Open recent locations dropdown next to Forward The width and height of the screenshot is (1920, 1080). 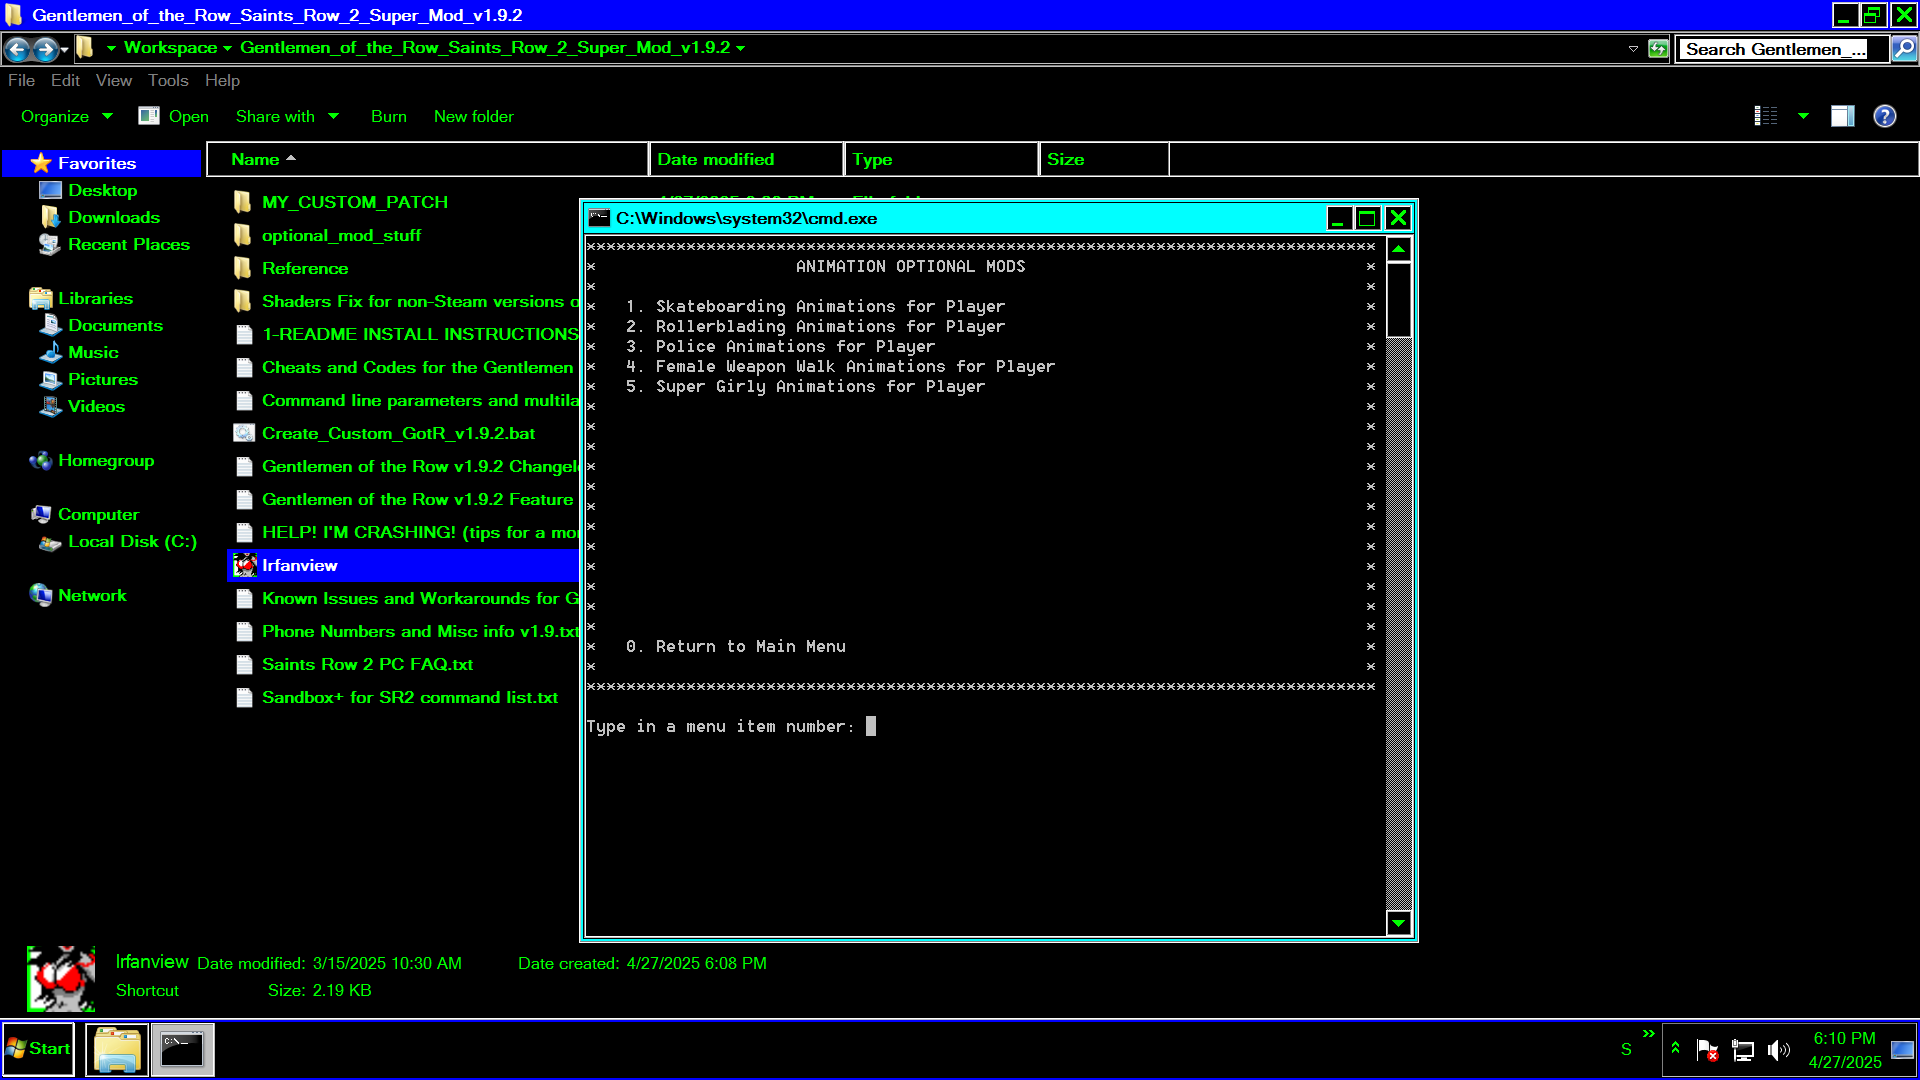65,49
